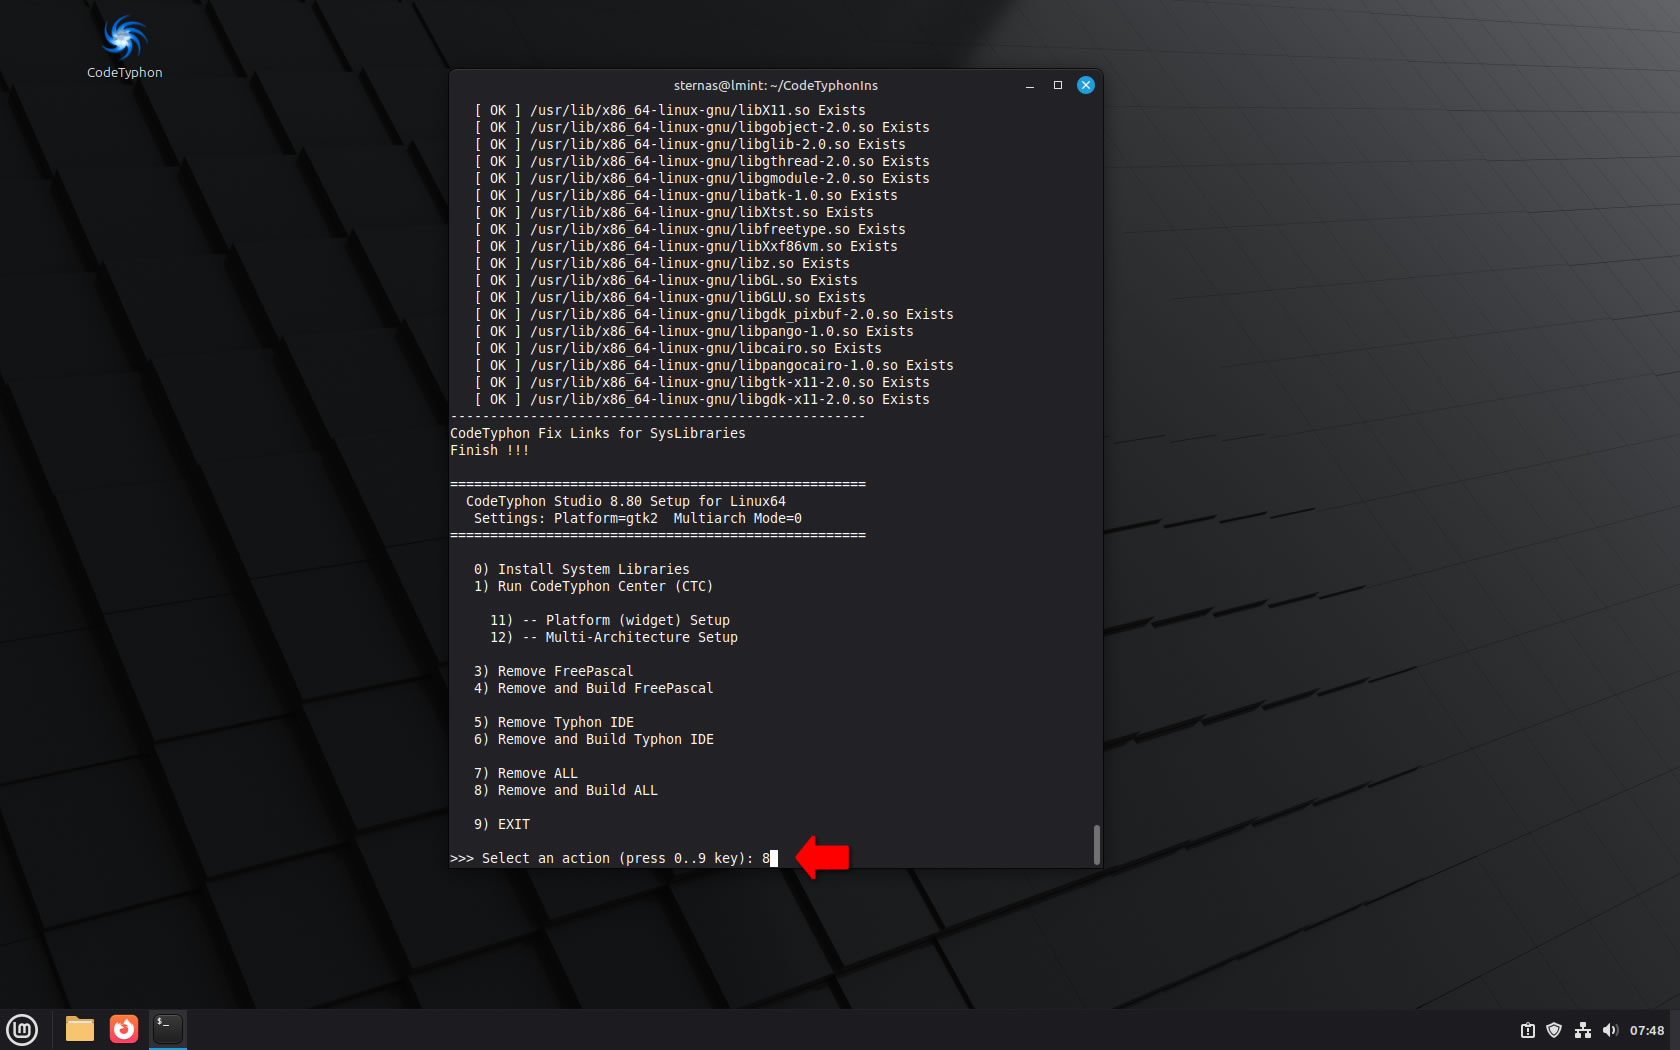Click '11) -- Platform (widget) Setup' line
Image resolution: width=1680 pixels, height=1050 pixels.
click(610, 620)
